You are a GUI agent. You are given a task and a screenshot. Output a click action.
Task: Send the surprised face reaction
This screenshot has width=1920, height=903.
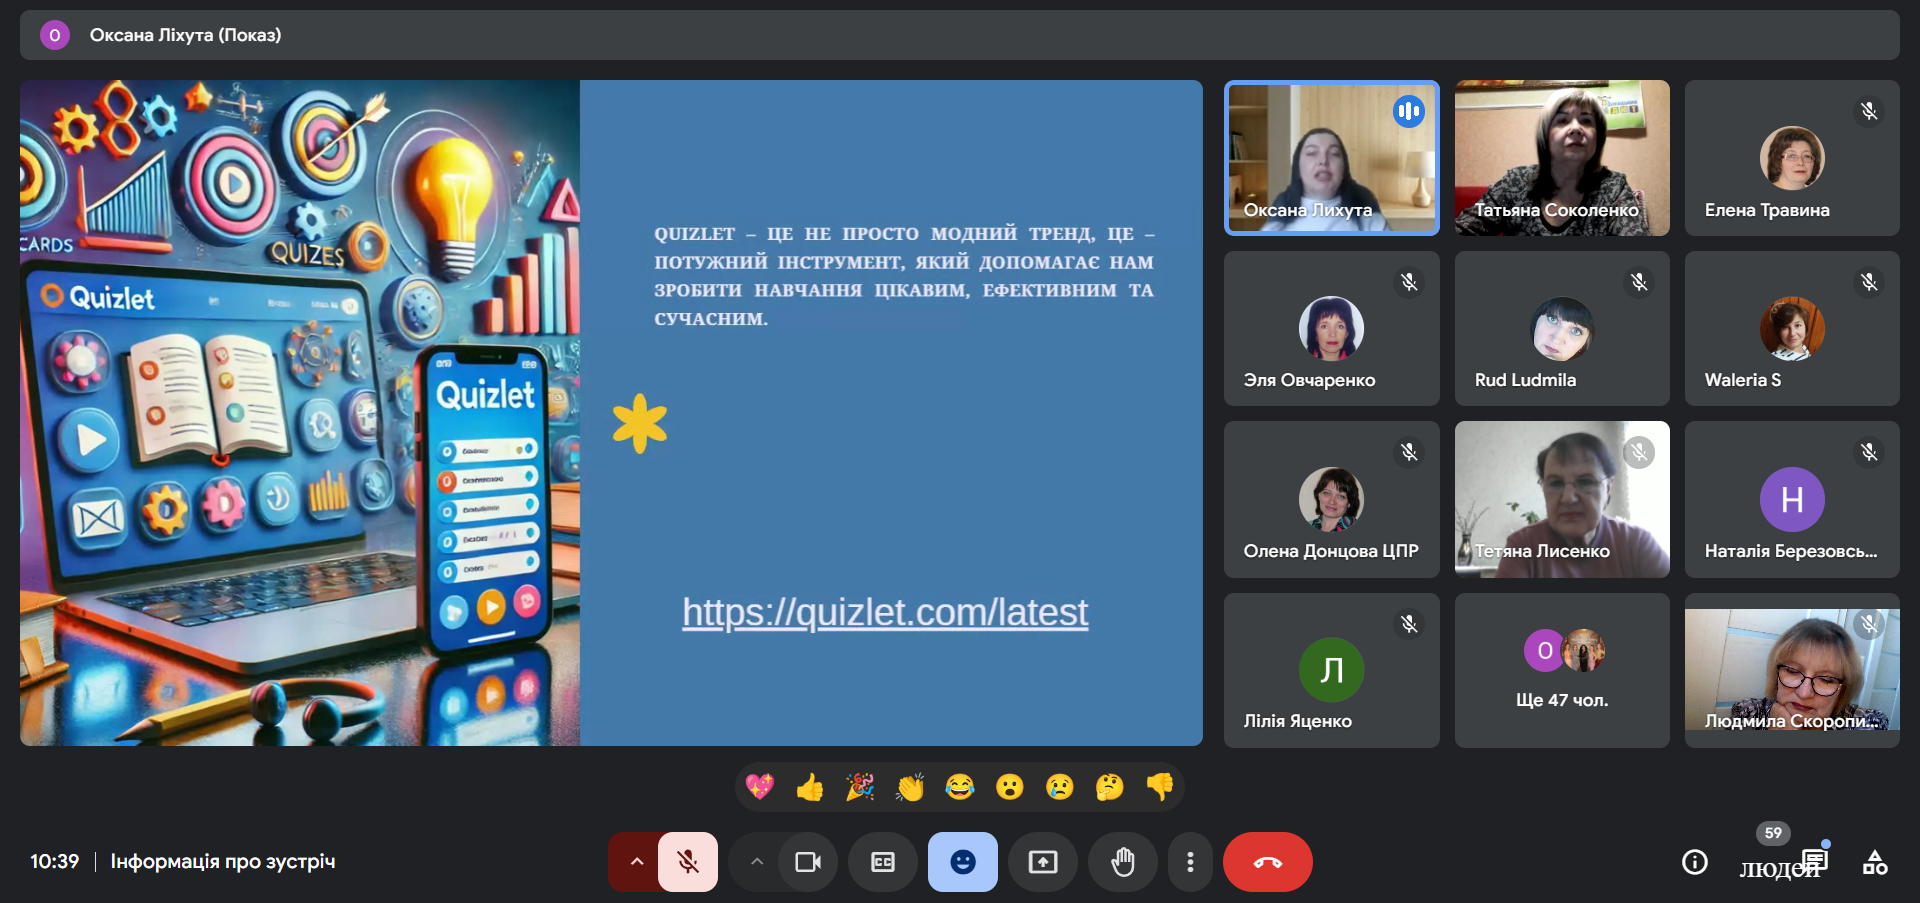point(1010,787)
